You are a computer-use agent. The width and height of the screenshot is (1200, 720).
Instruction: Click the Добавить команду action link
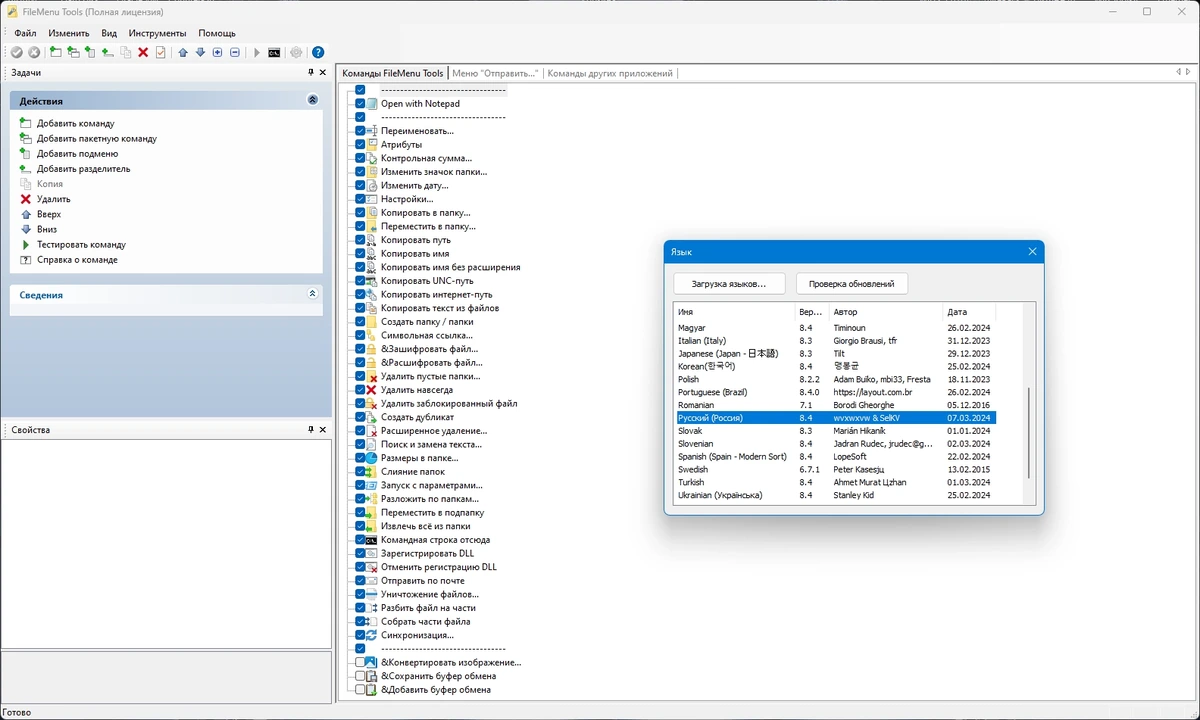(76, 124)
